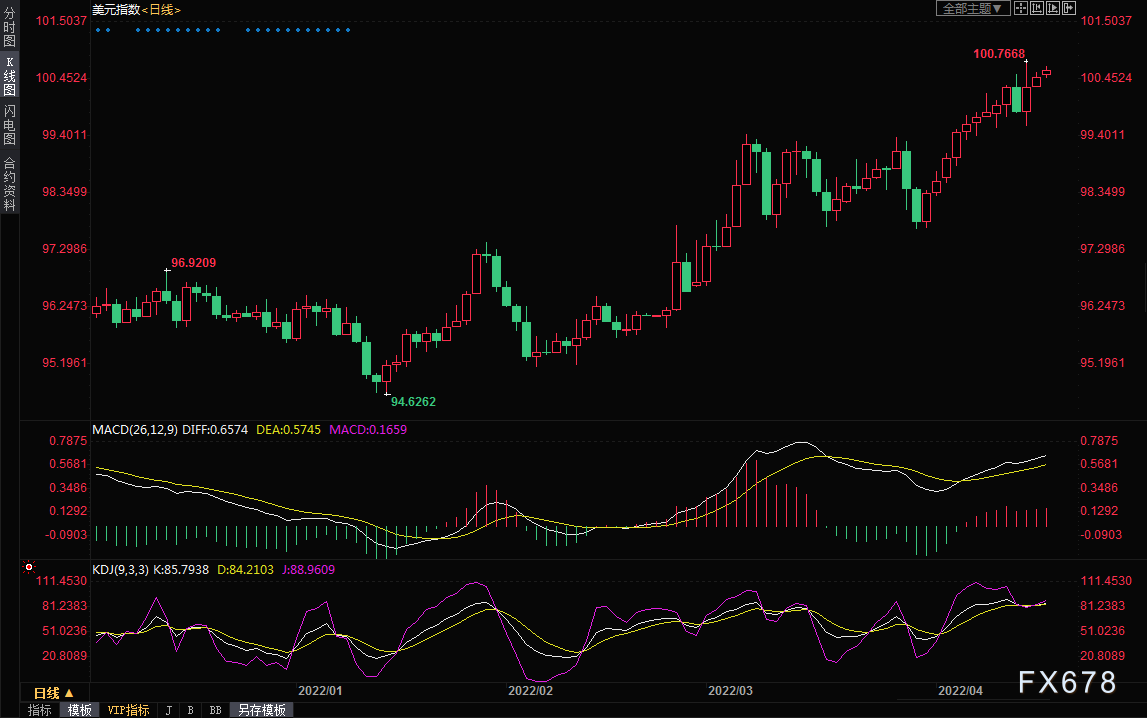
Task: Click the chart play-forward icon
Action: pos(1053,8)
